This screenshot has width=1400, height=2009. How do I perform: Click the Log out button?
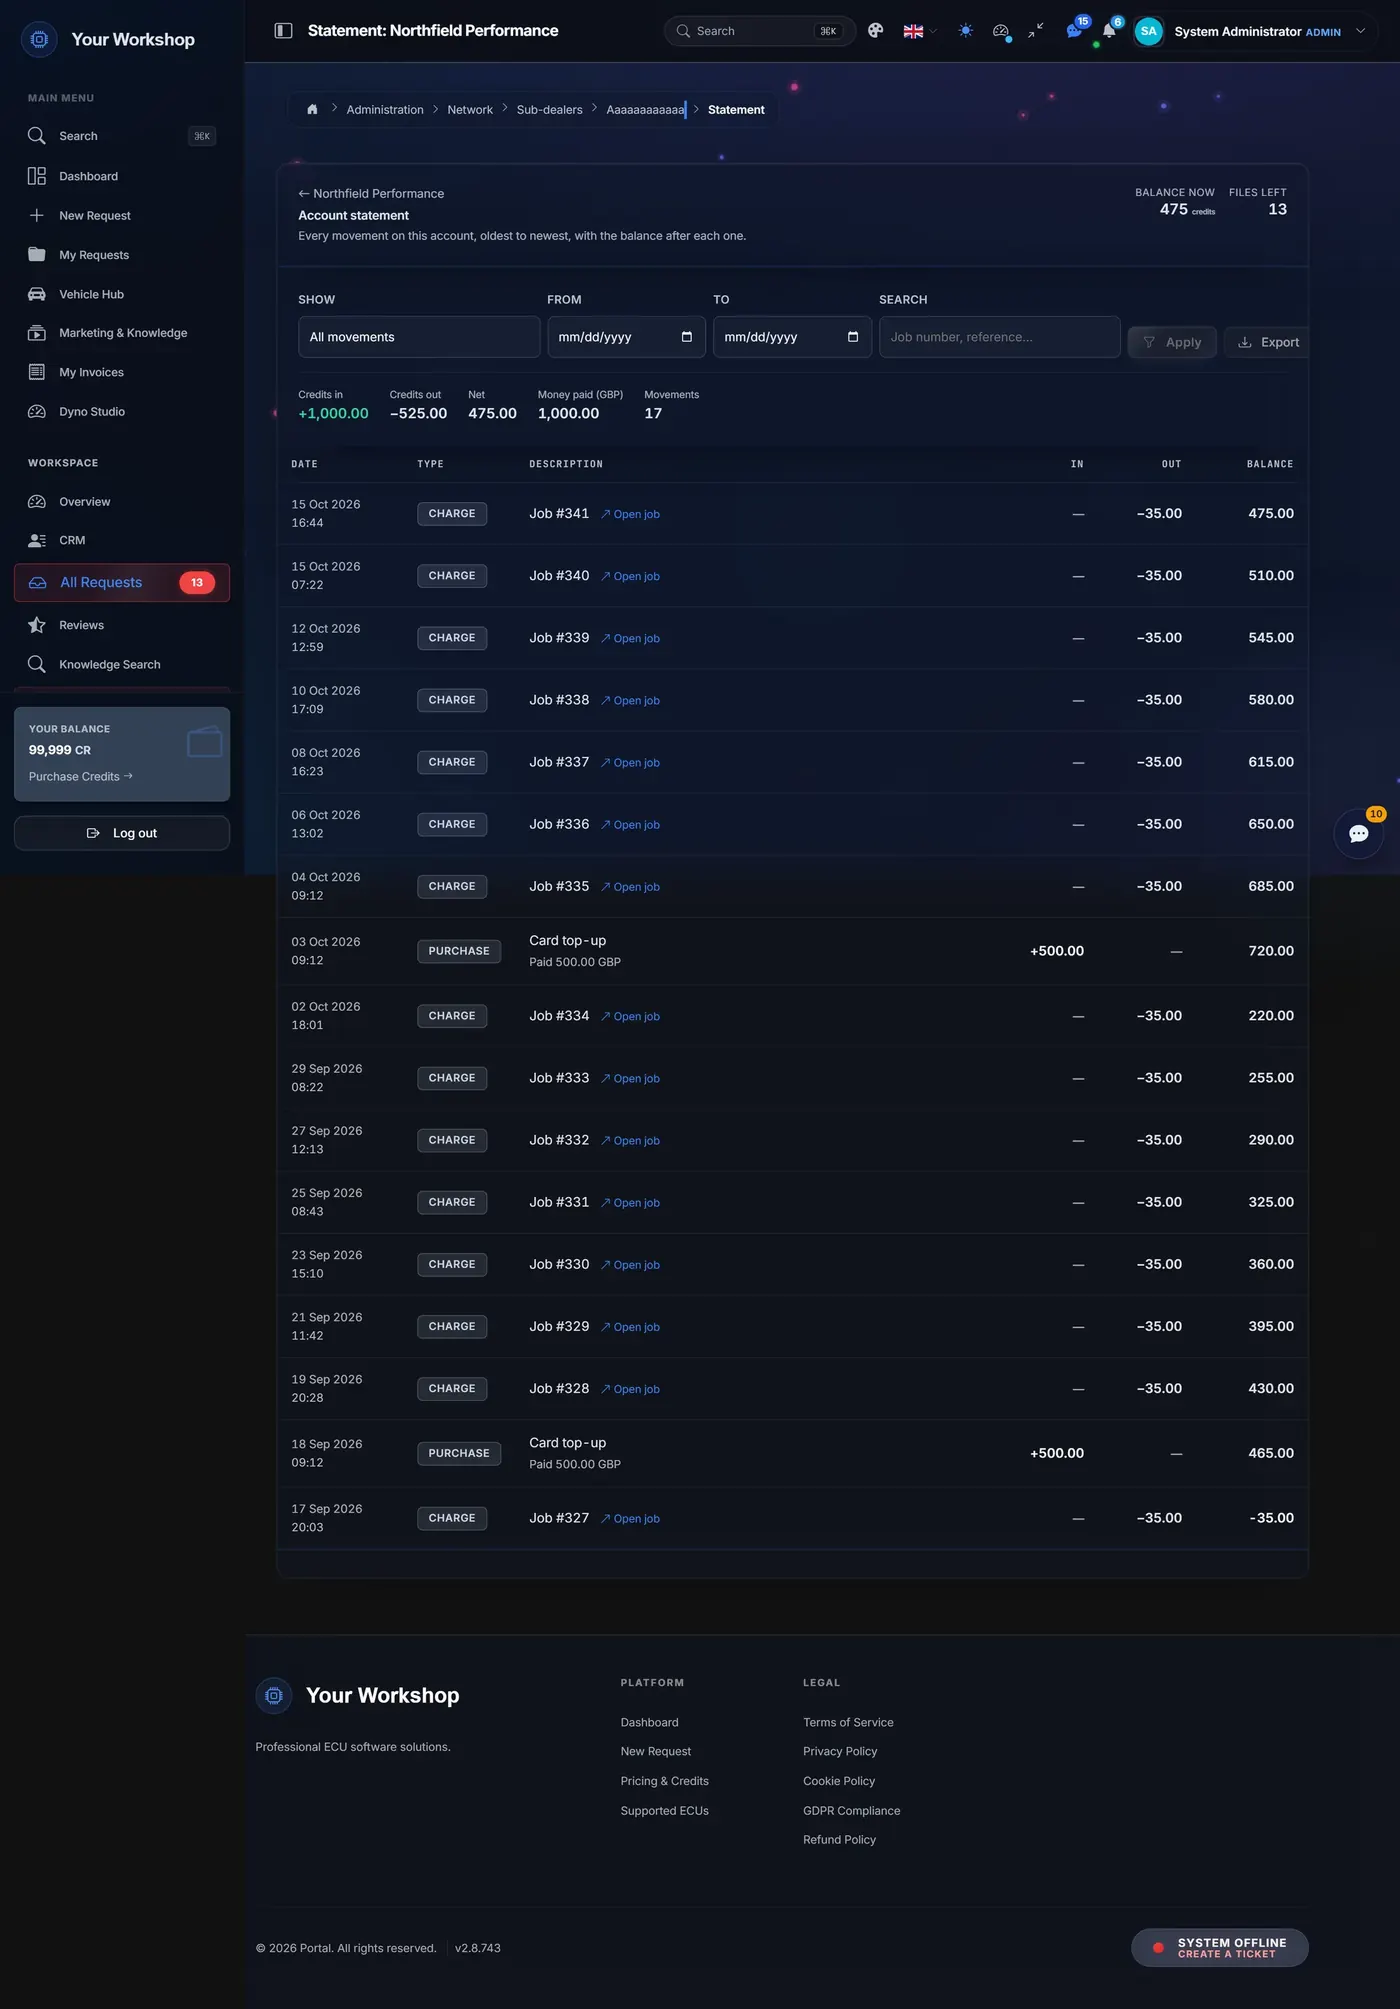(x=122, y=833)
